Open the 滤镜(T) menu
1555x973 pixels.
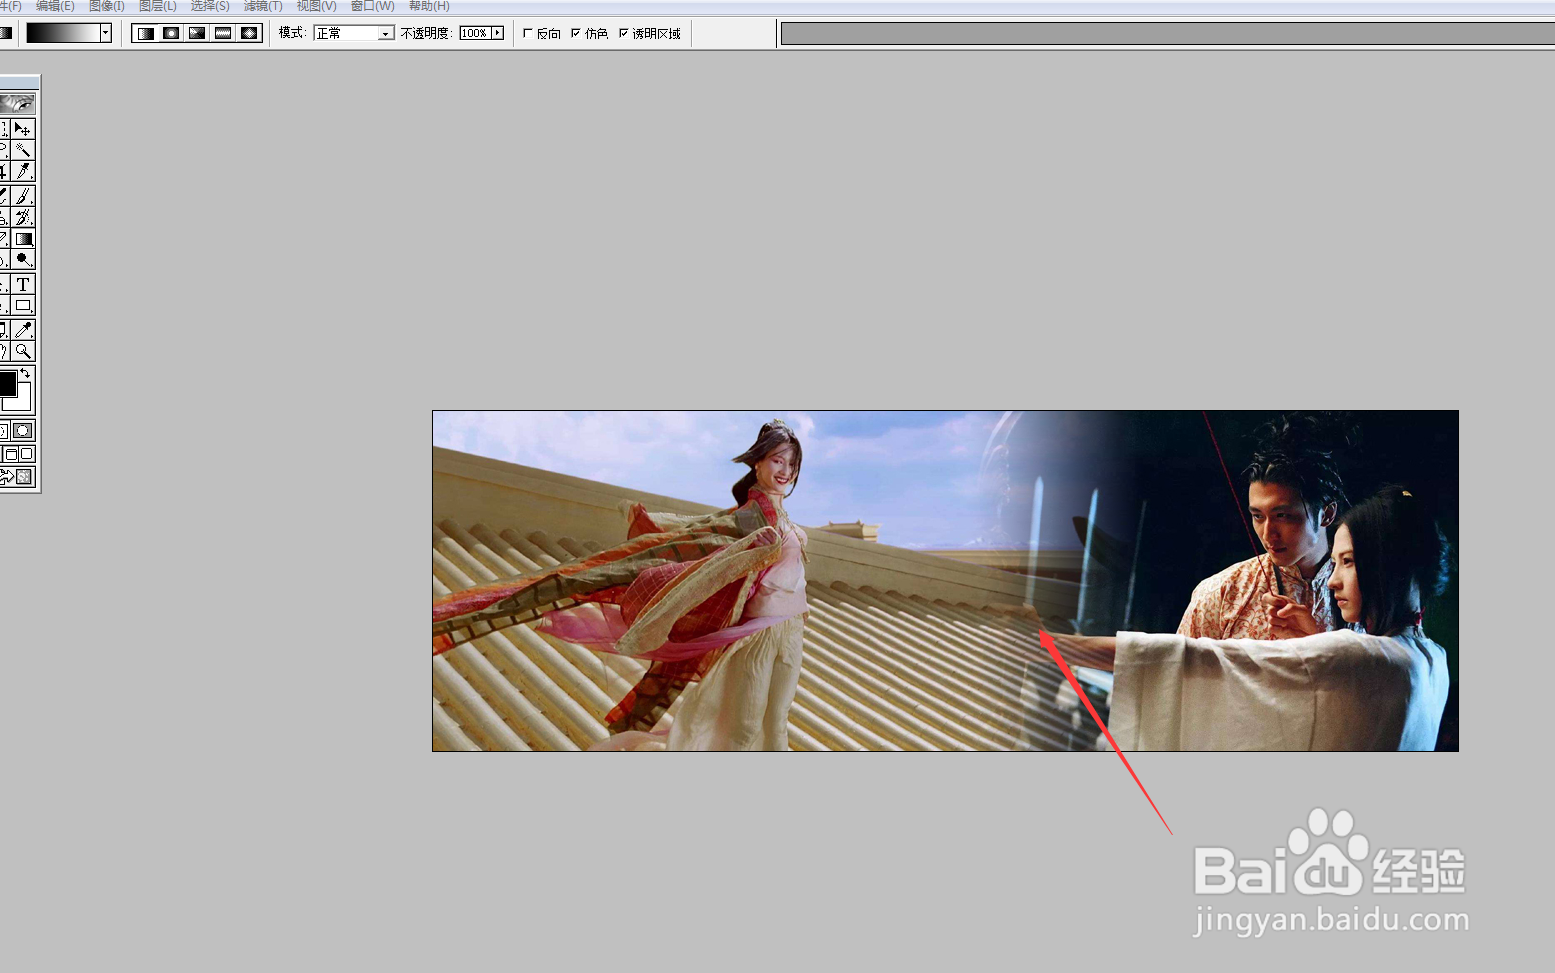pos(263,6)
